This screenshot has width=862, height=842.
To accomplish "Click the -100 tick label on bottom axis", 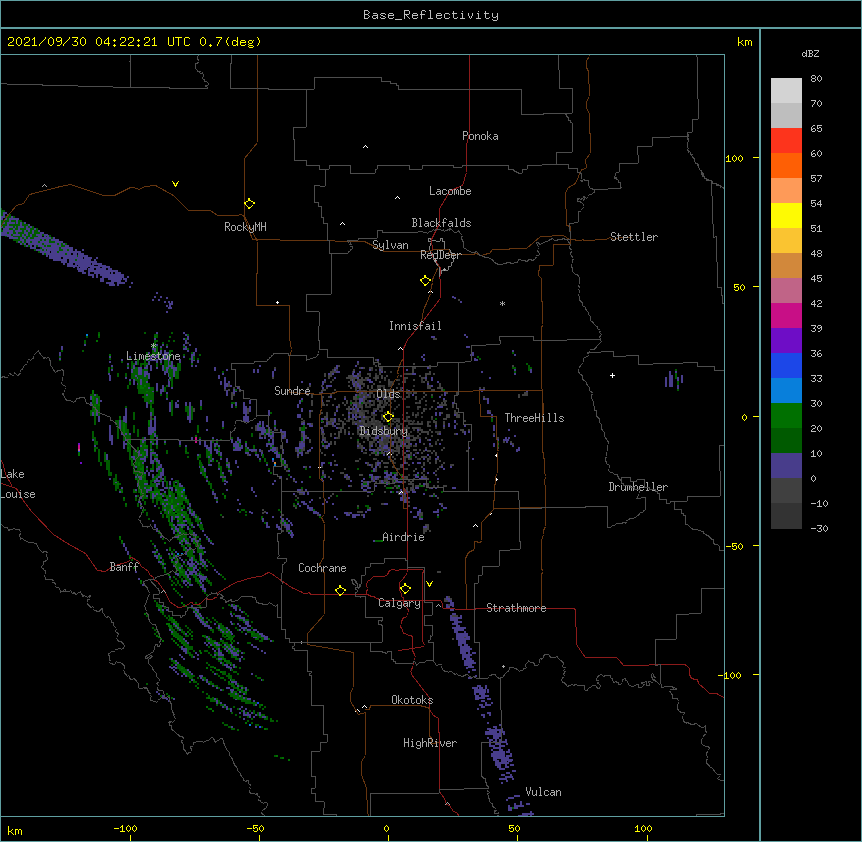I will click(125, 828).
